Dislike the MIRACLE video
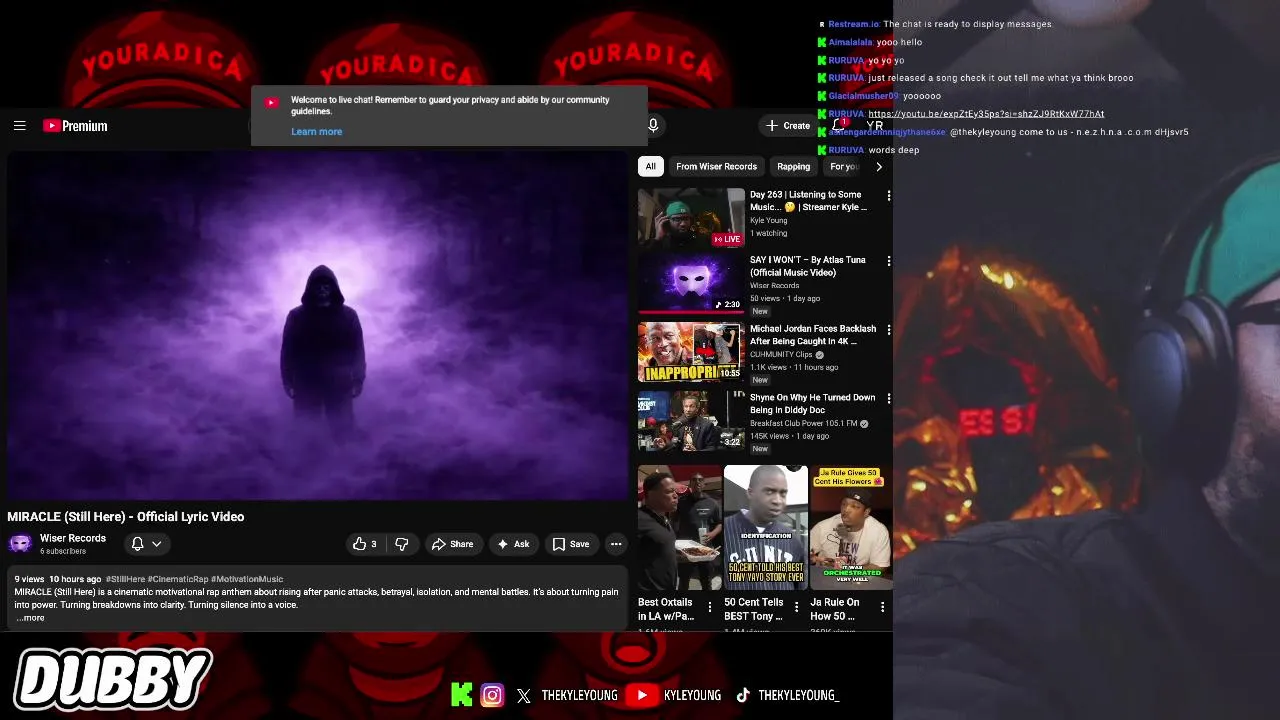 pos(402,544)
